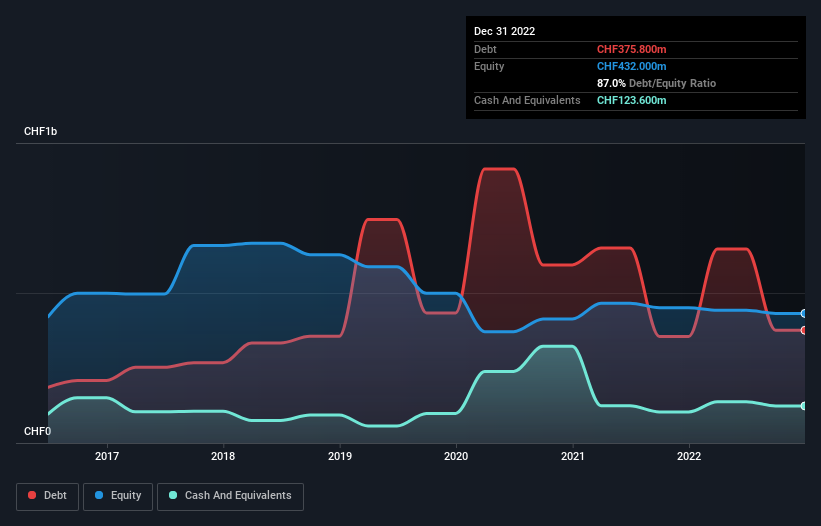Click the Equity row label in tooltip
This screenshot has width=821, height=526.
[489, 66]
